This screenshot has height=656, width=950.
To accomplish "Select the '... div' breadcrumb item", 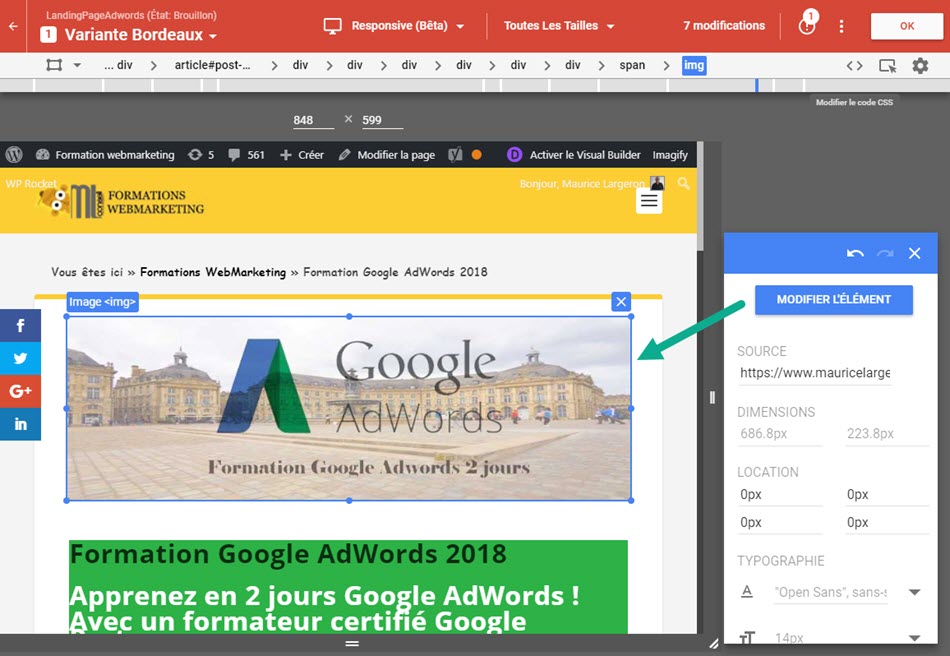I will pyautogui.click(x=118, y=65).
